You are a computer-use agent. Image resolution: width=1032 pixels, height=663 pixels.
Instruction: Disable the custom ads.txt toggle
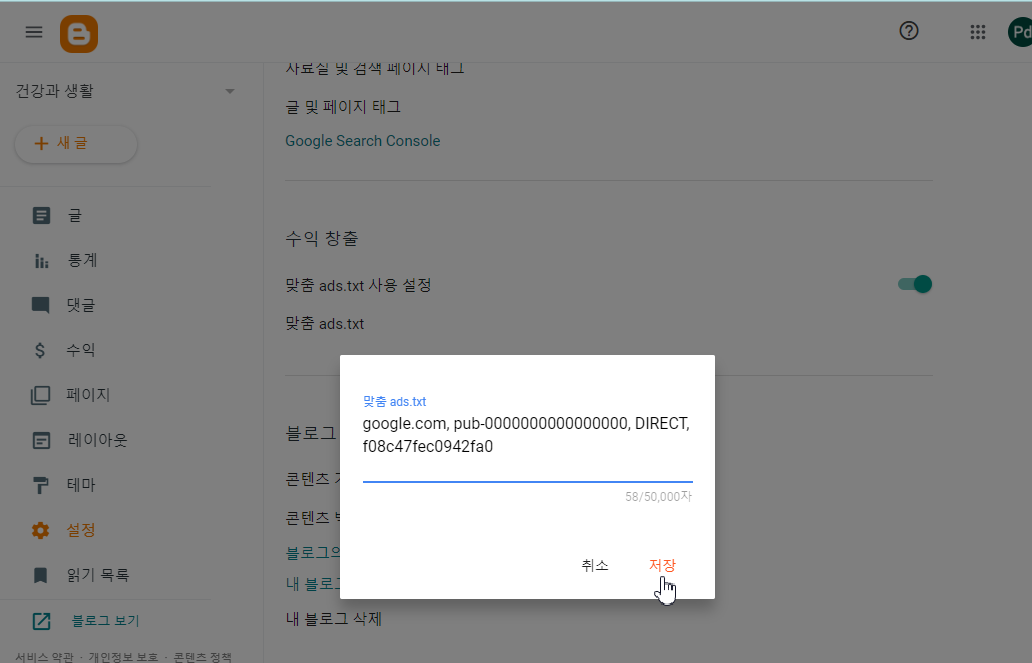tap(914, 283)
